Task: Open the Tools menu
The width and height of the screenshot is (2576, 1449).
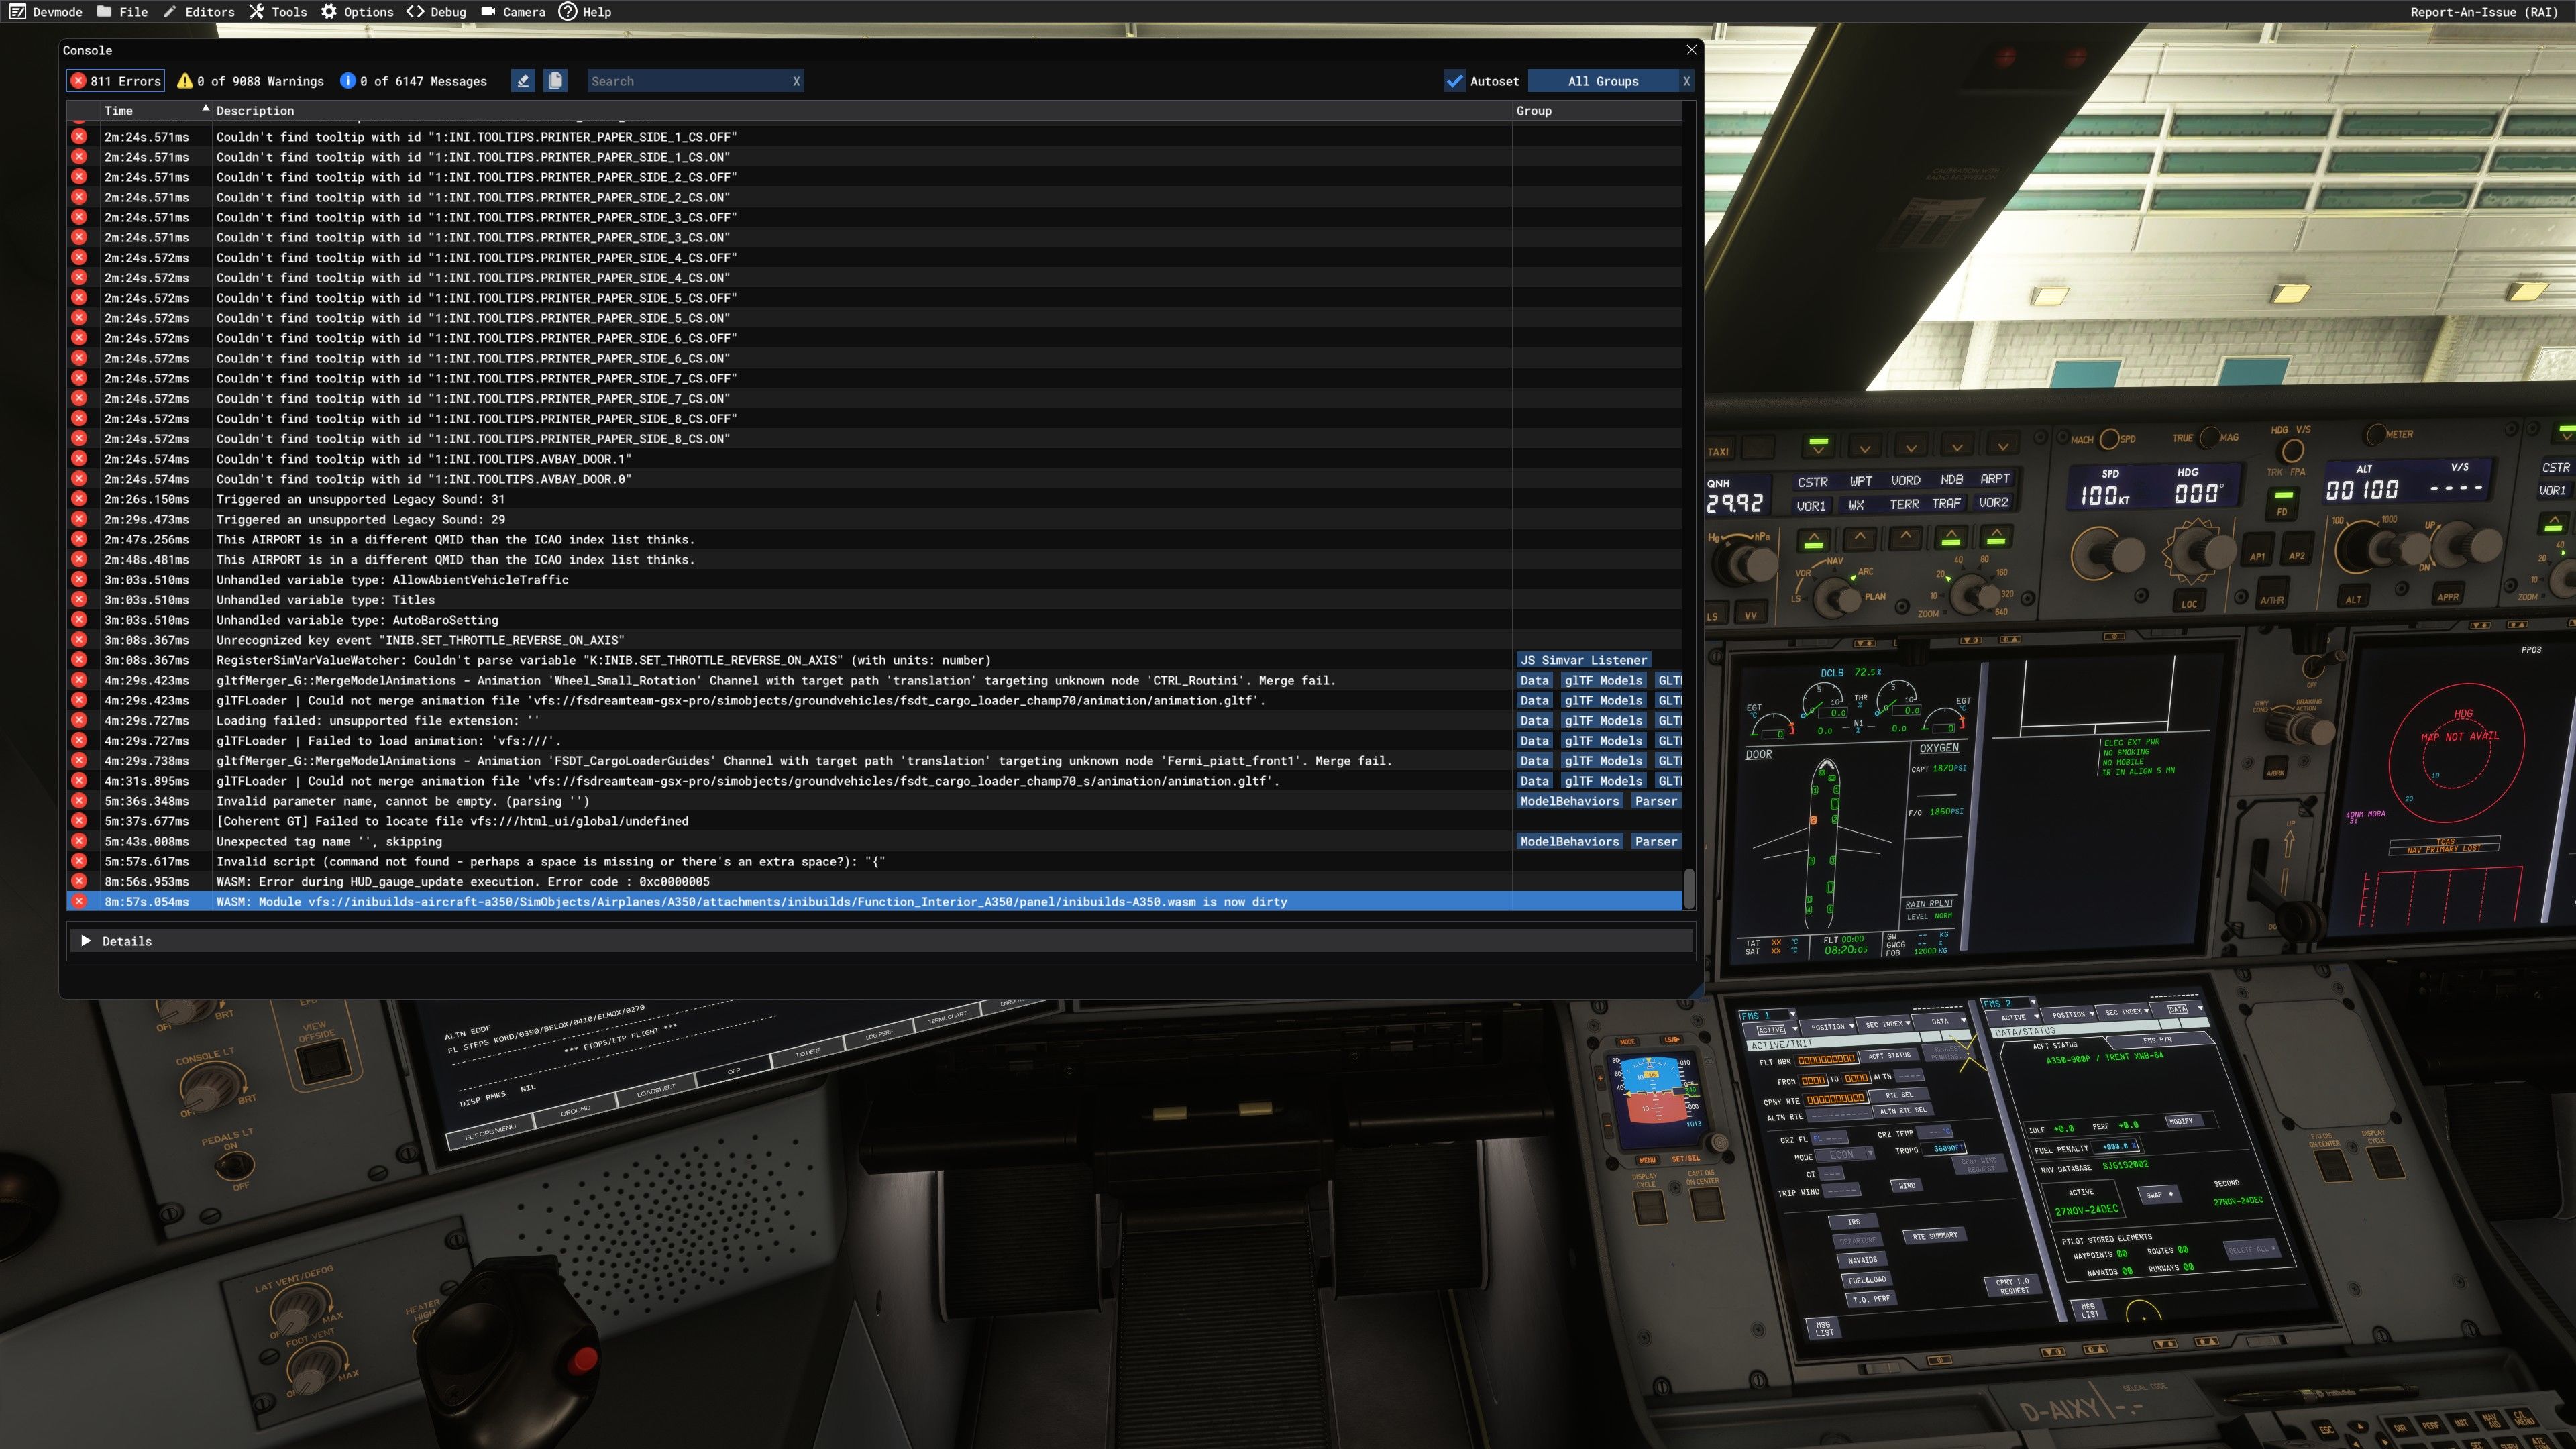Action: tap(278, 12)
